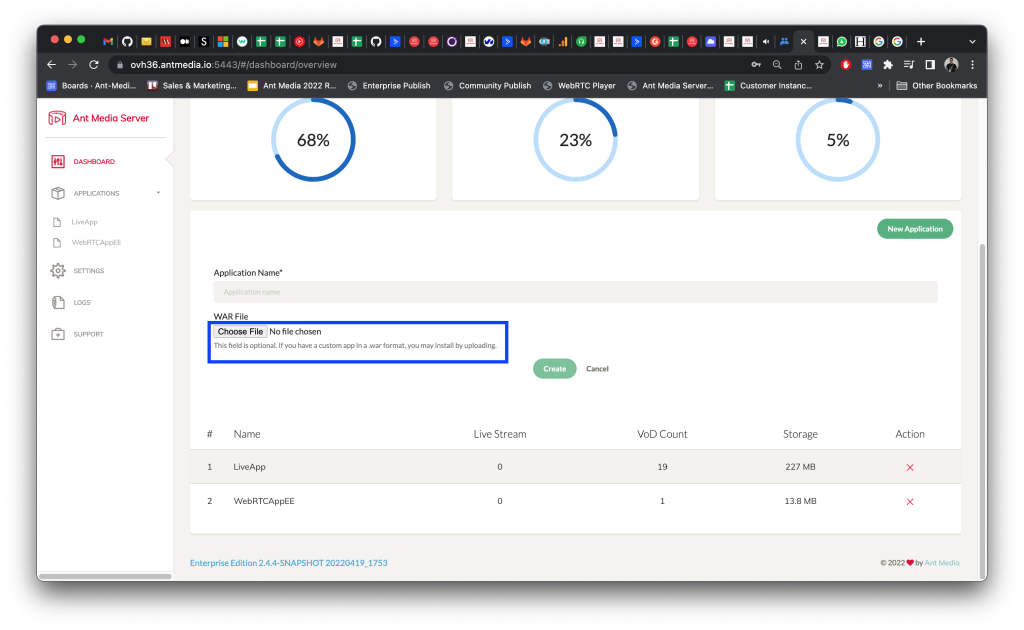Click the 5% usage gauge
Image resolution: width=1024 pixels, height=630 pixels.
[838, 140]
